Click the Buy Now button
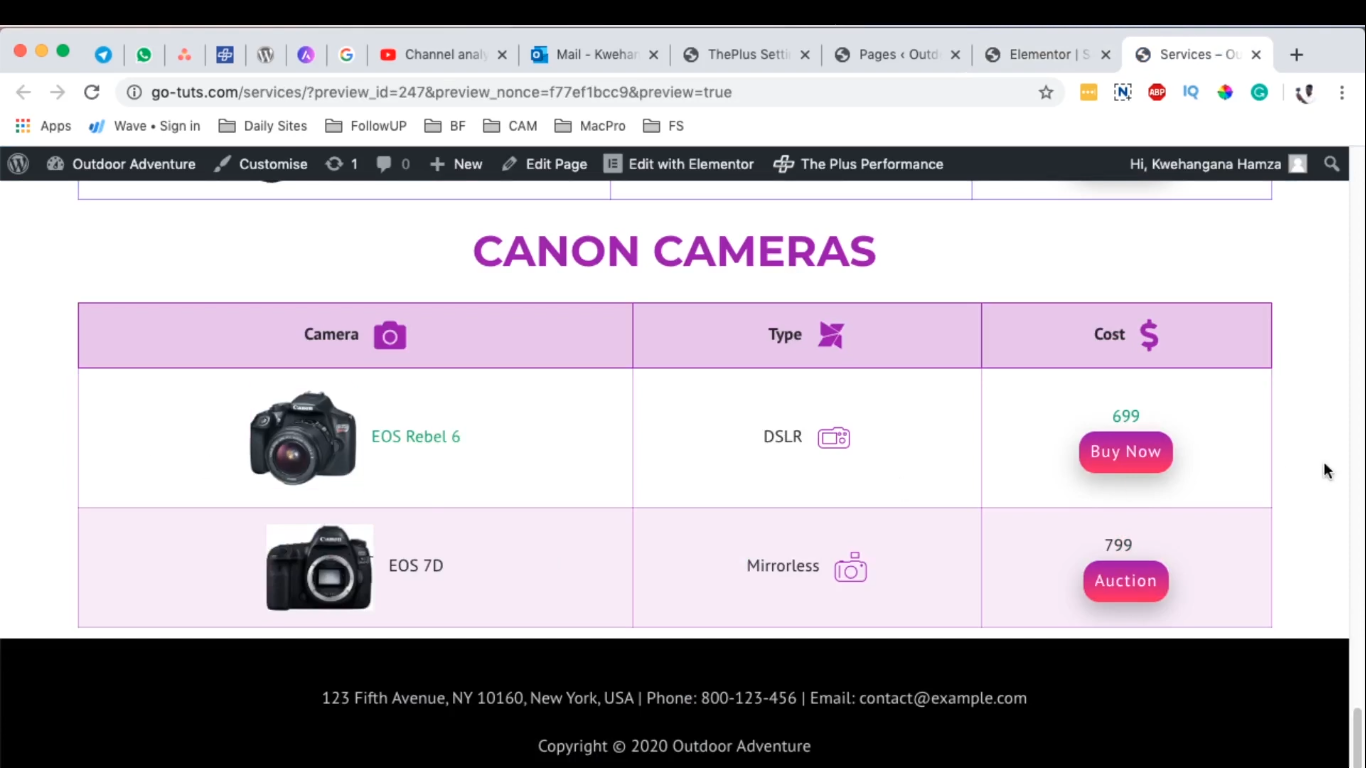Image resolution: width=1366 pixels, height=768 pixels. (x=1125, y=452)
